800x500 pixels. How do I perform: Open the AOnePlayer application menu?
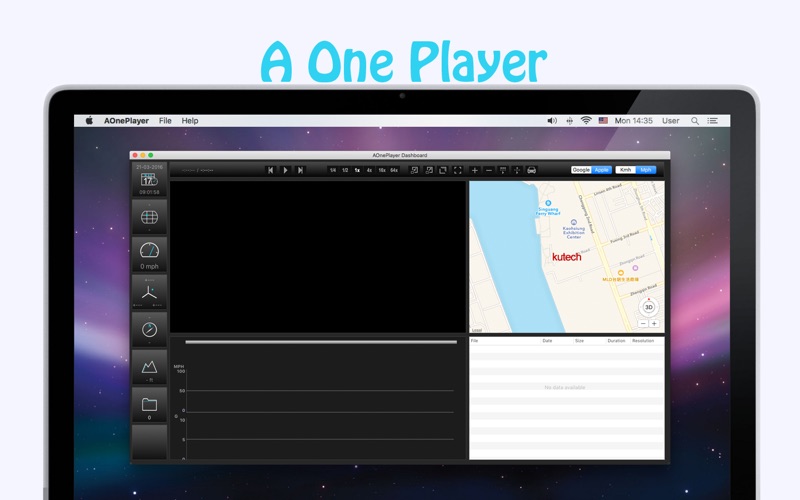tap(126, 121)
